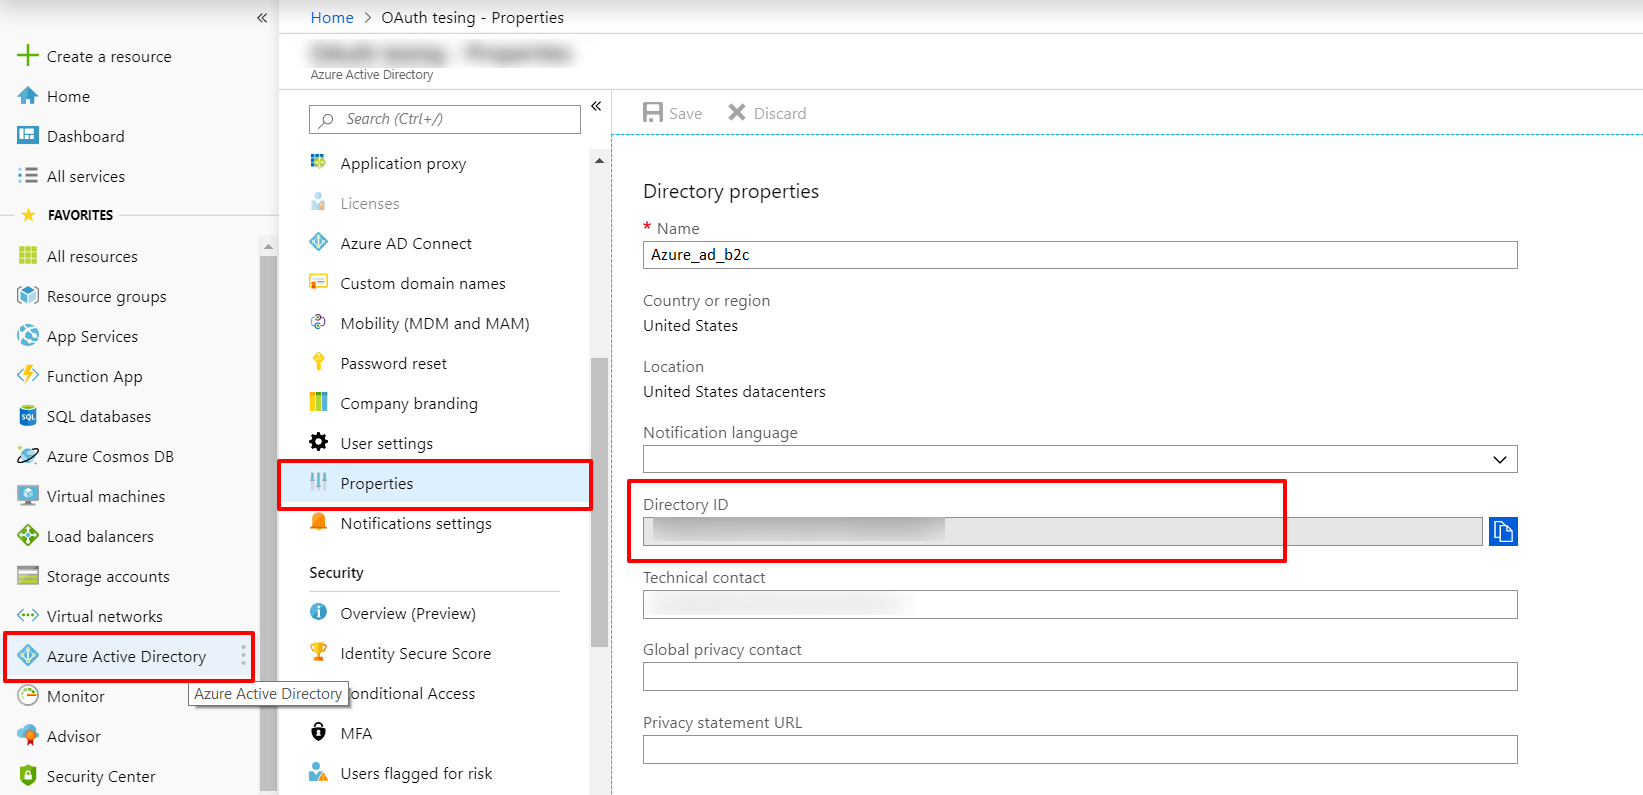Click the Security Center shield icon
The width and height of the screenshot is (1643, 795).
tap(28, 776)
